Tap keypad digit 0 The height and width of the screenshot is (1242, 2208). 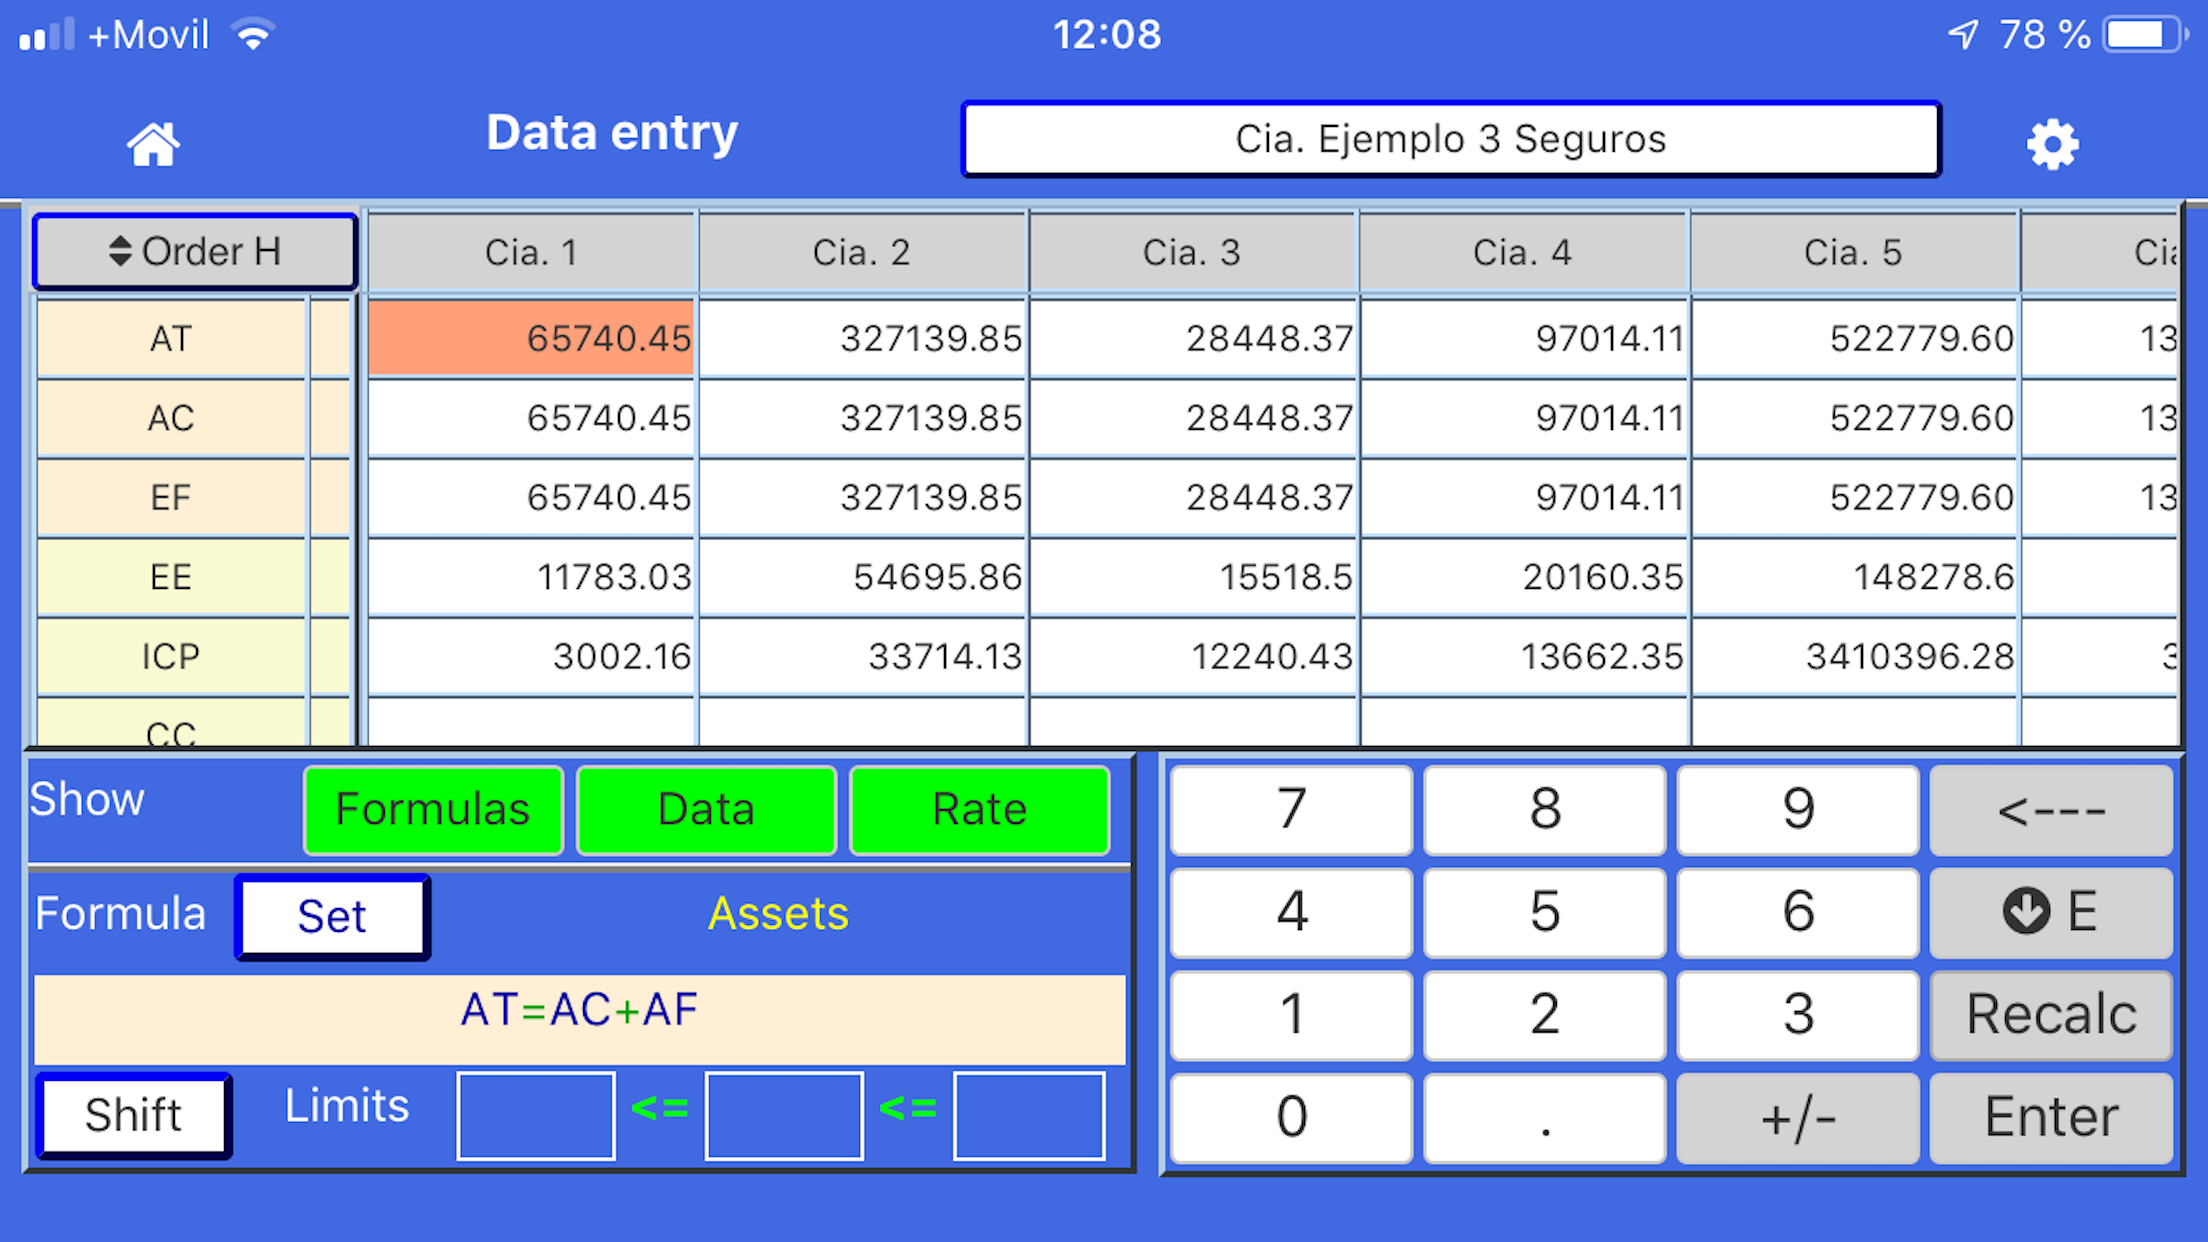tap(1291, 1118)
